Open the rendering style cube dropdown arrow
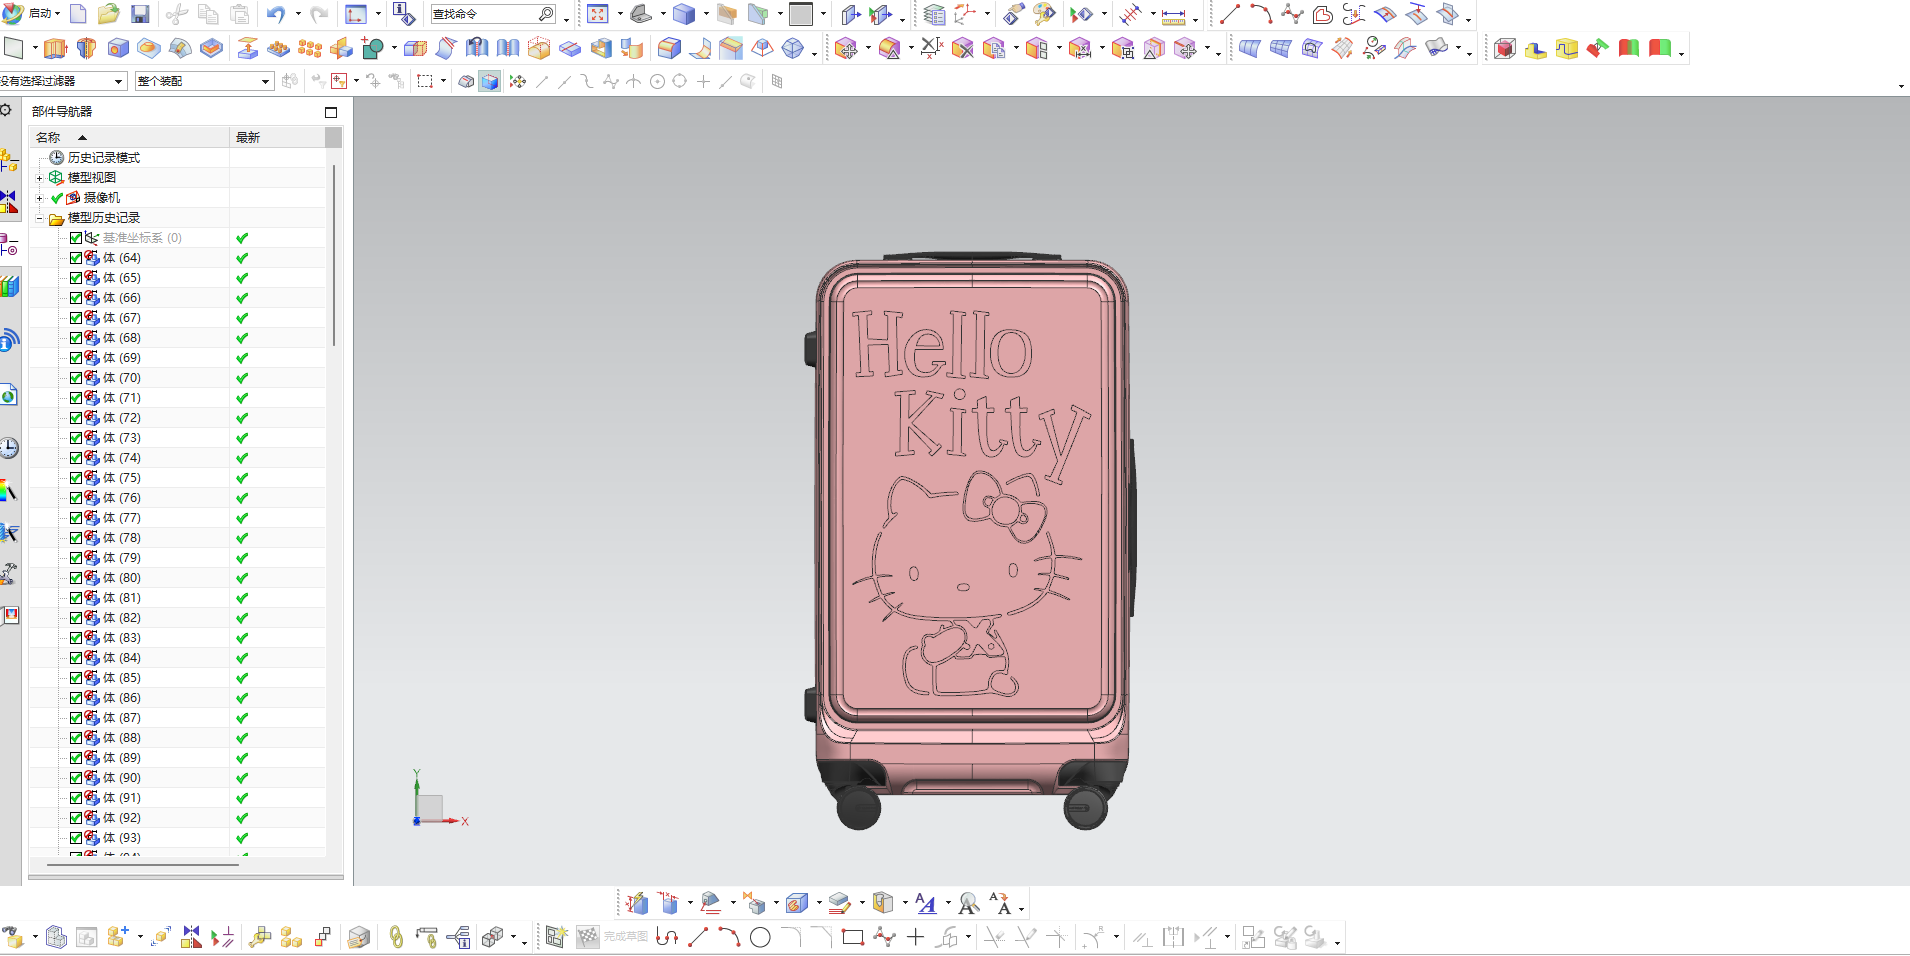The image size is (1910, 956). pyautogui.click(x=705, y=14)
